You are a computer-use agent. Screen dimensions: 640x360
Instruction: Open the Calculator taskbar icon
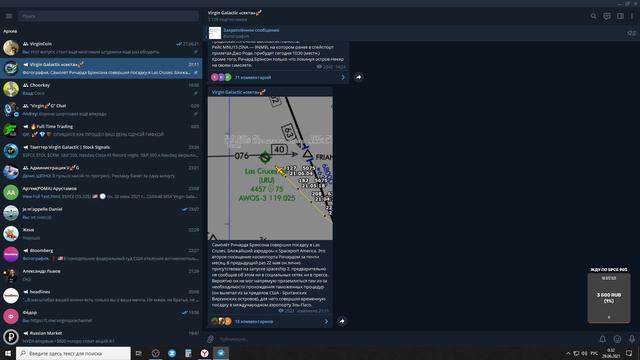click(188, 353)
